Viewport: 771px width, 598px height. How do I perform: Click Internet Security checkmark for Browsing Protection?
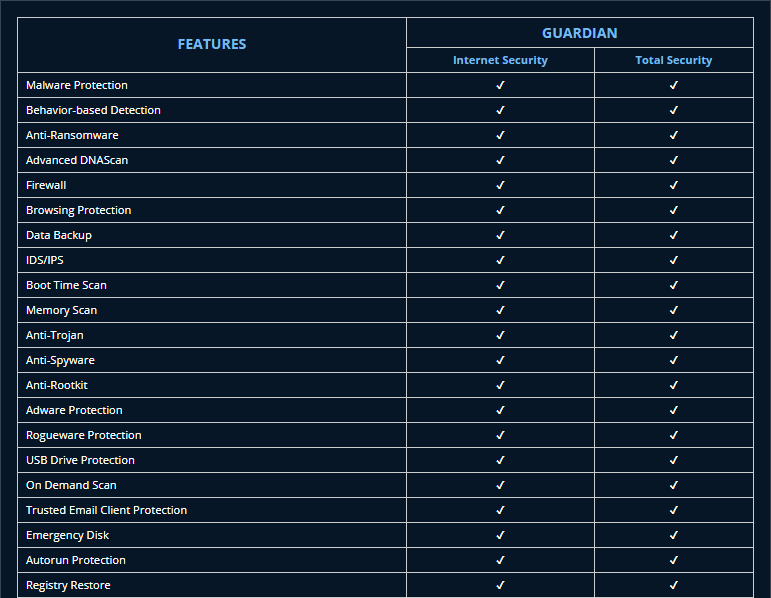(x=500, y=210)
